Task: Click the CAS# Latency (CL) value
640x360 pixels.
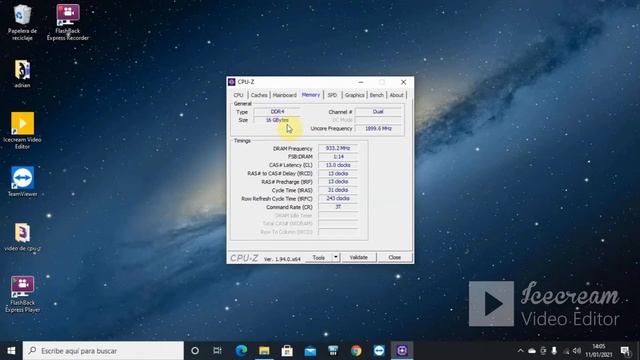Action: [x=338, y=165]
